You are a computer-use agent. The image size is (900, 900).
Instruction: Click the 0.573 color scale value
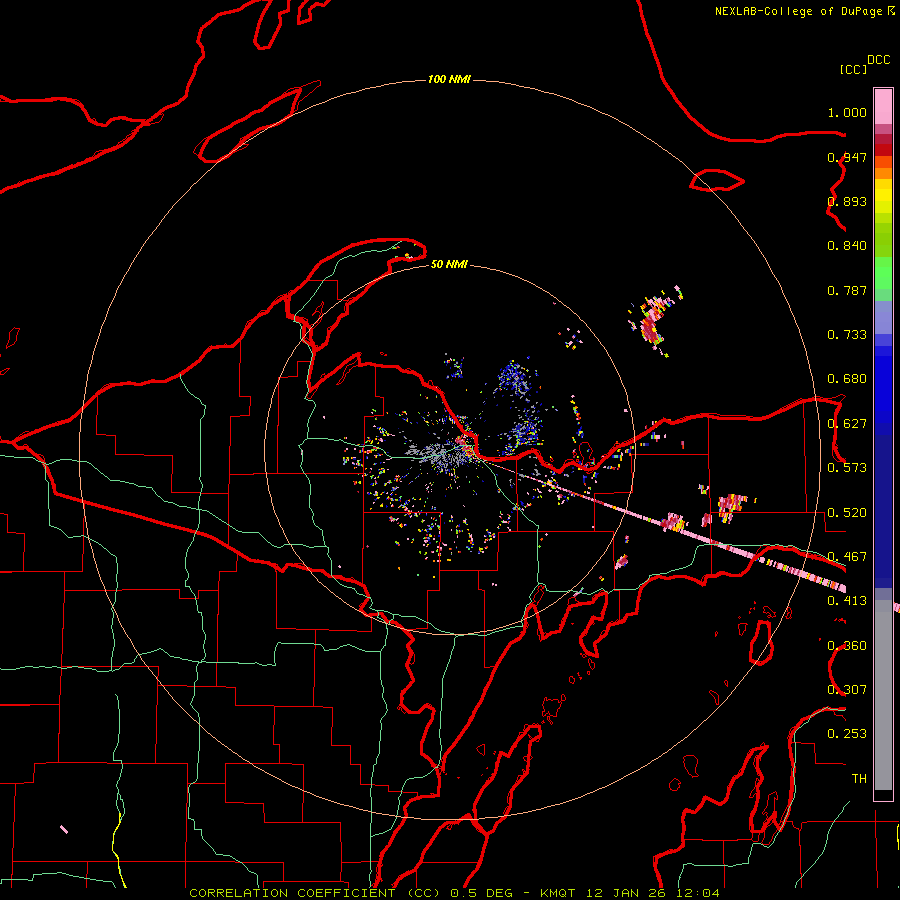point(847,468)
